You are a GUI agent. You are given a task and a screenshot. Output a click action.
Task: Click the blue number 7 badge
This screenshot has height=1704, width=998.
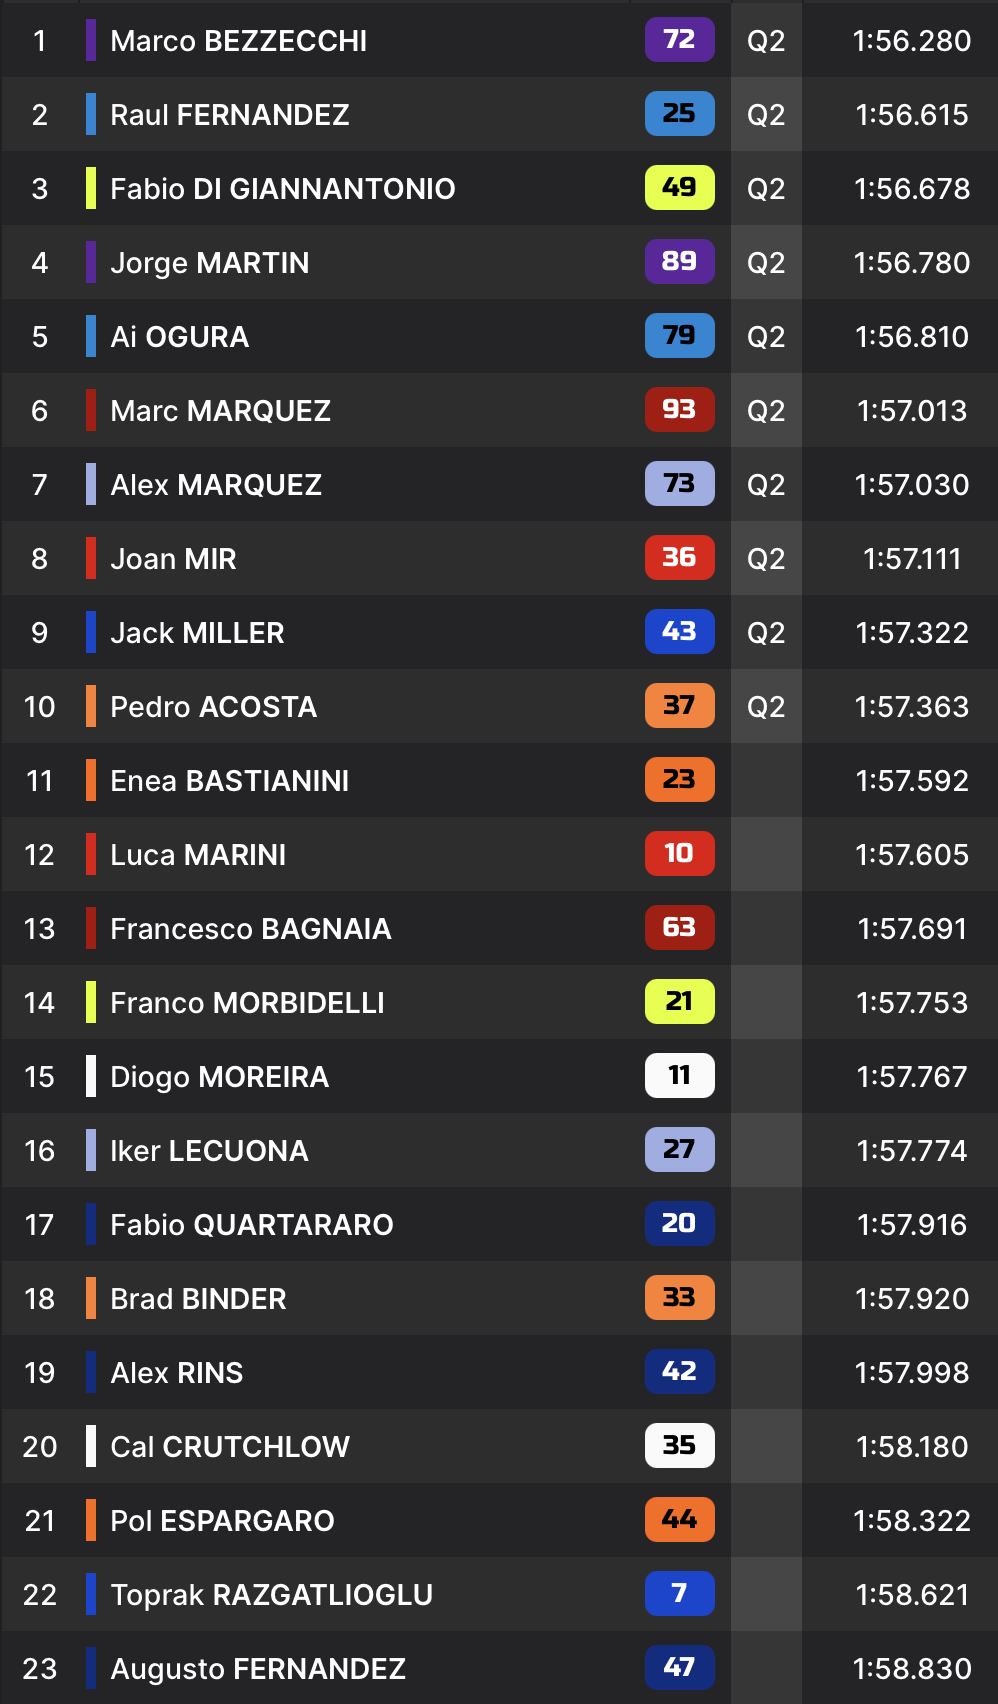click(x=679, y=1594)
